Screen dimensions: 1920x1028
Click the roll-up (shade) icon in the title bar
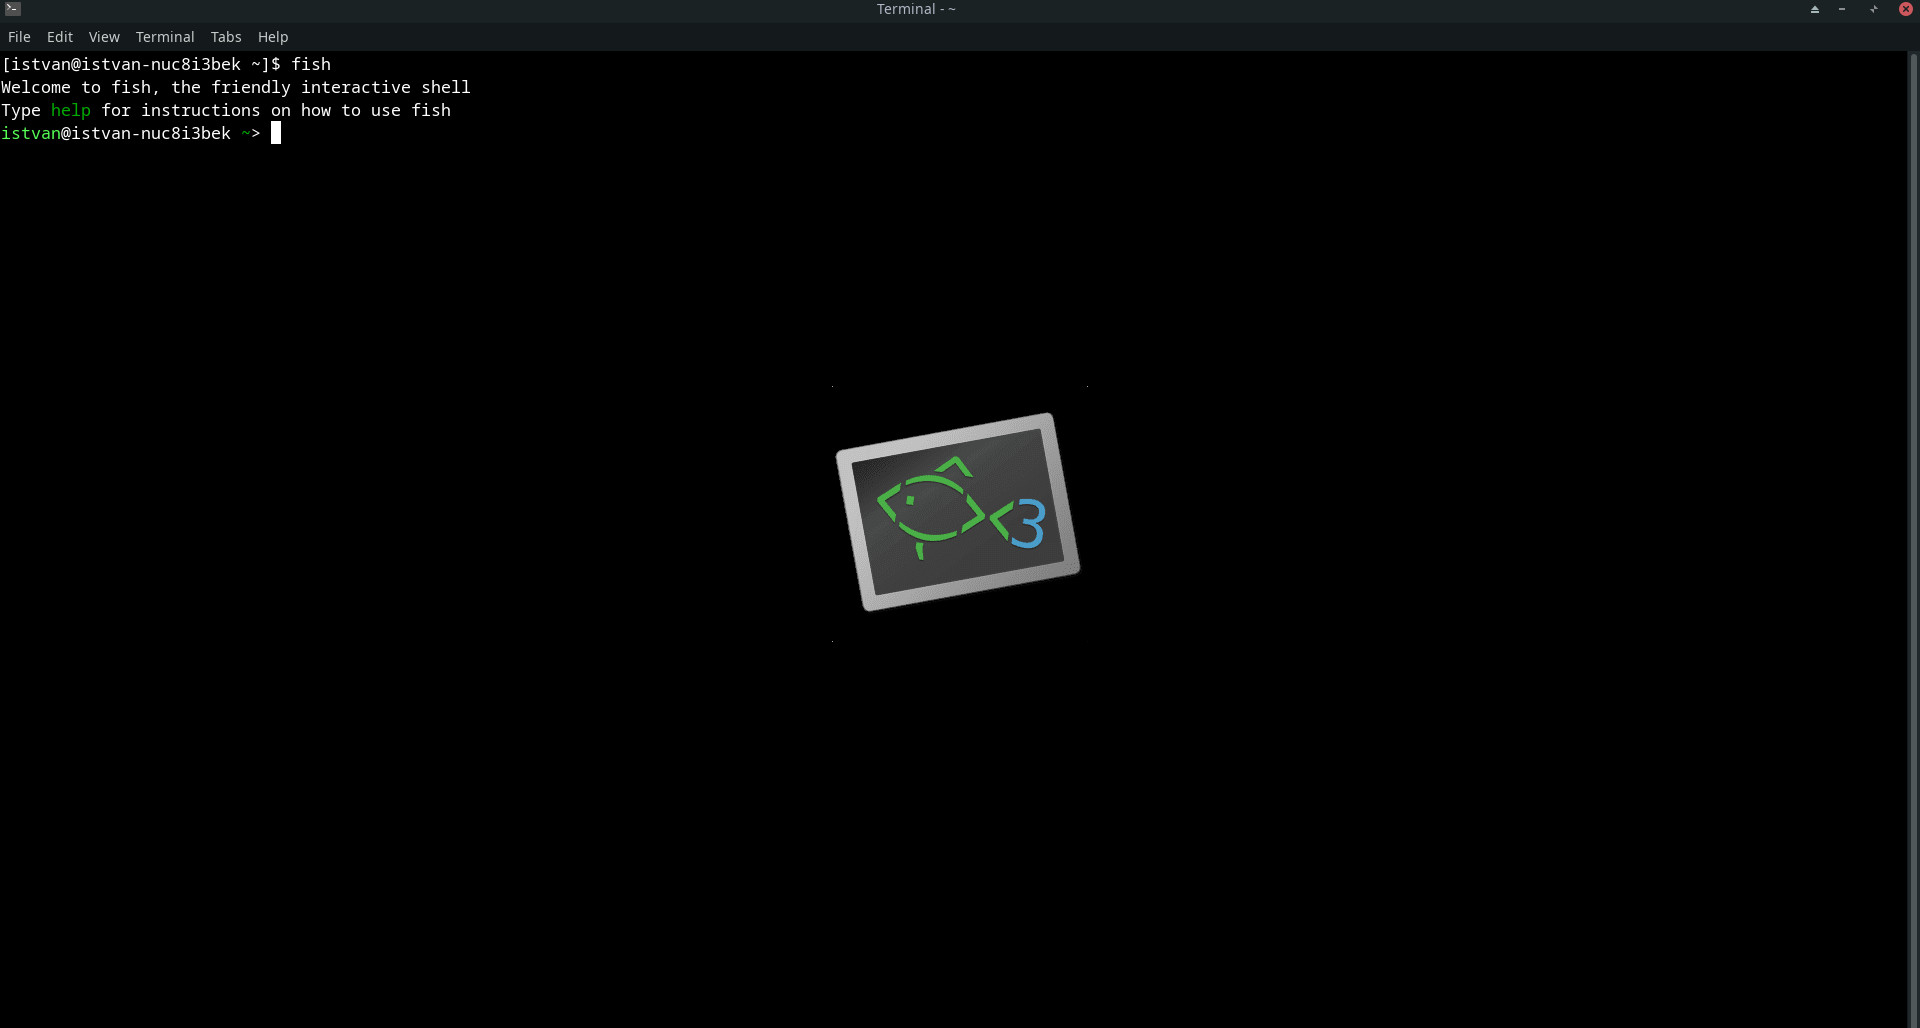pyautogui.click(x=1813, y=9)
